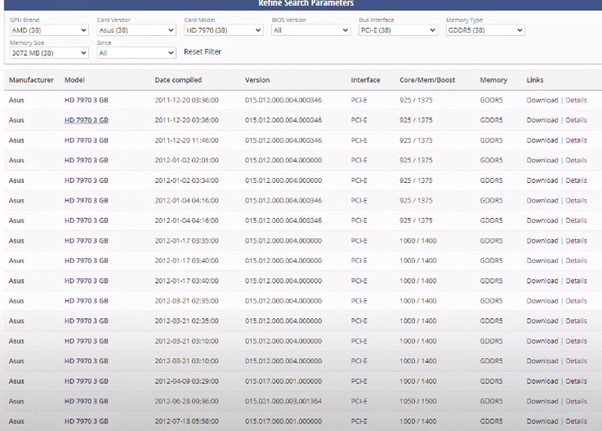Download the BIOS compiled 2012-01-02 03:34:00
The image size is (602, 431).
[542, 180]
